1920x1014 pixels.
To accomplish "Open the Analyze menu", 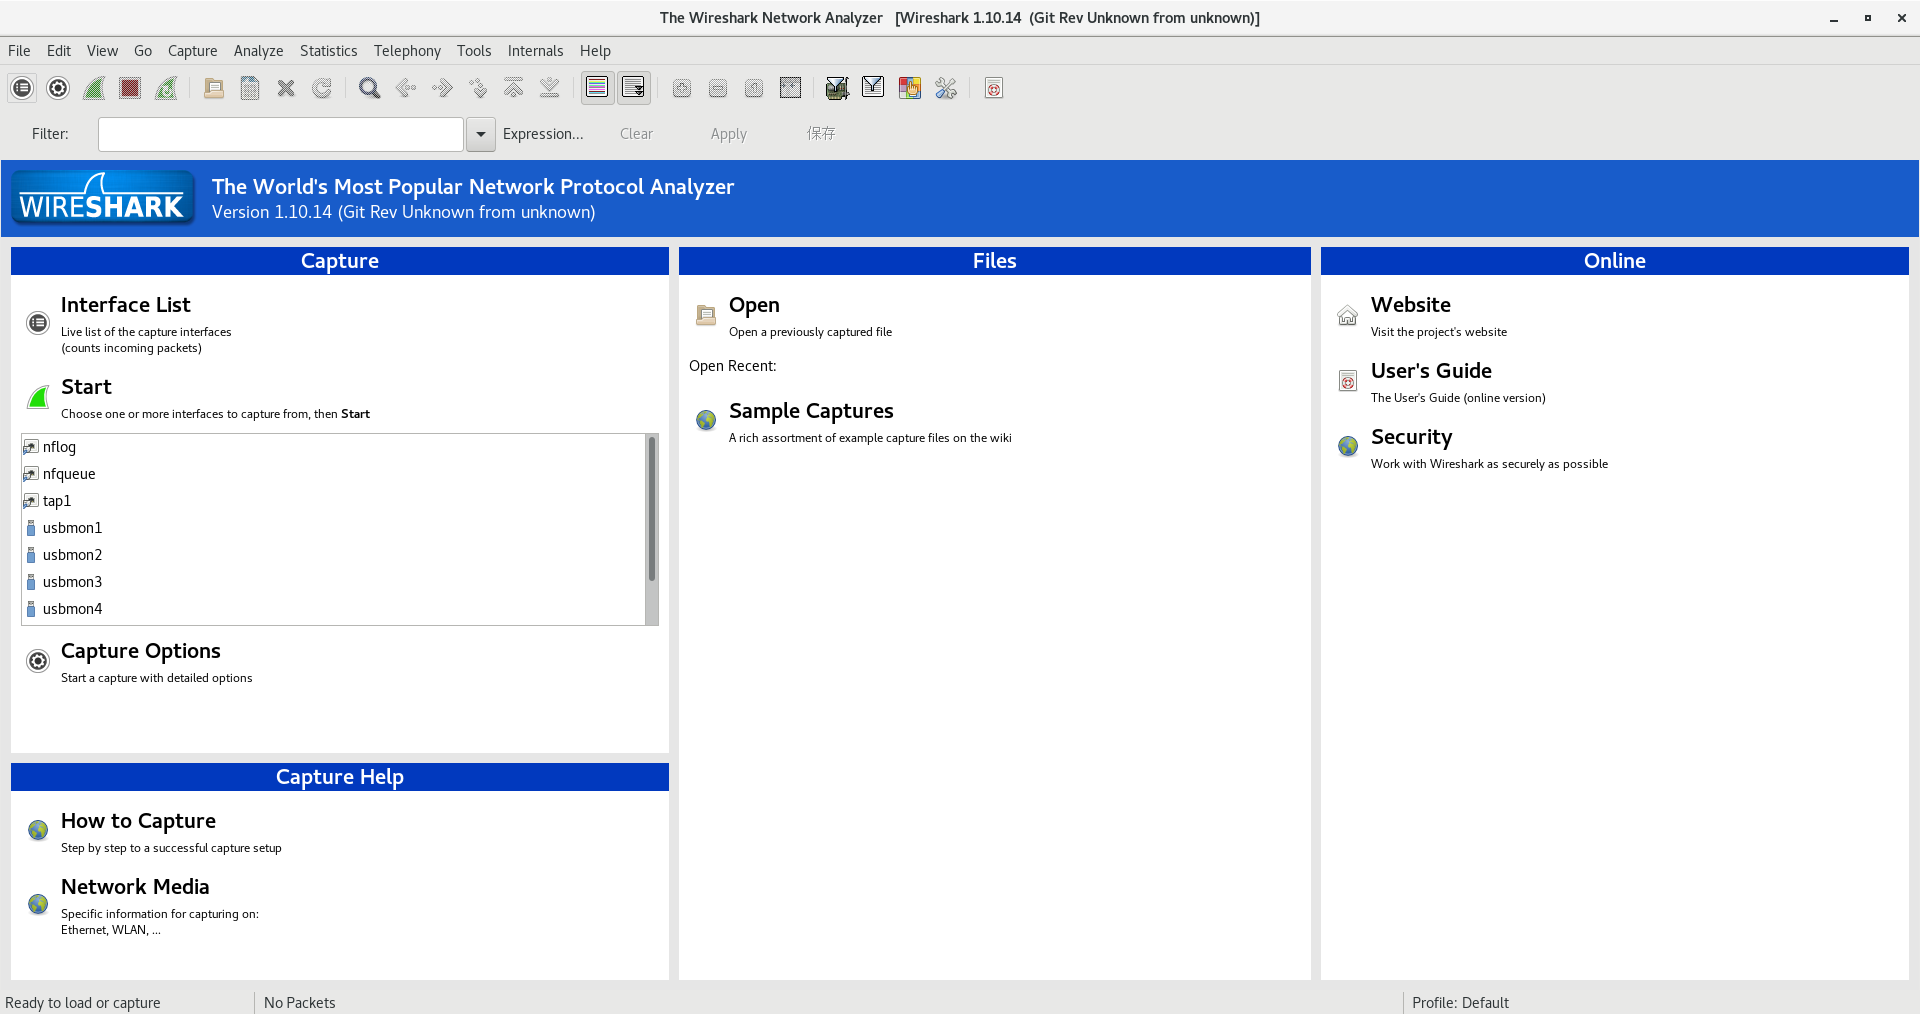I will (x=258, y=51).
